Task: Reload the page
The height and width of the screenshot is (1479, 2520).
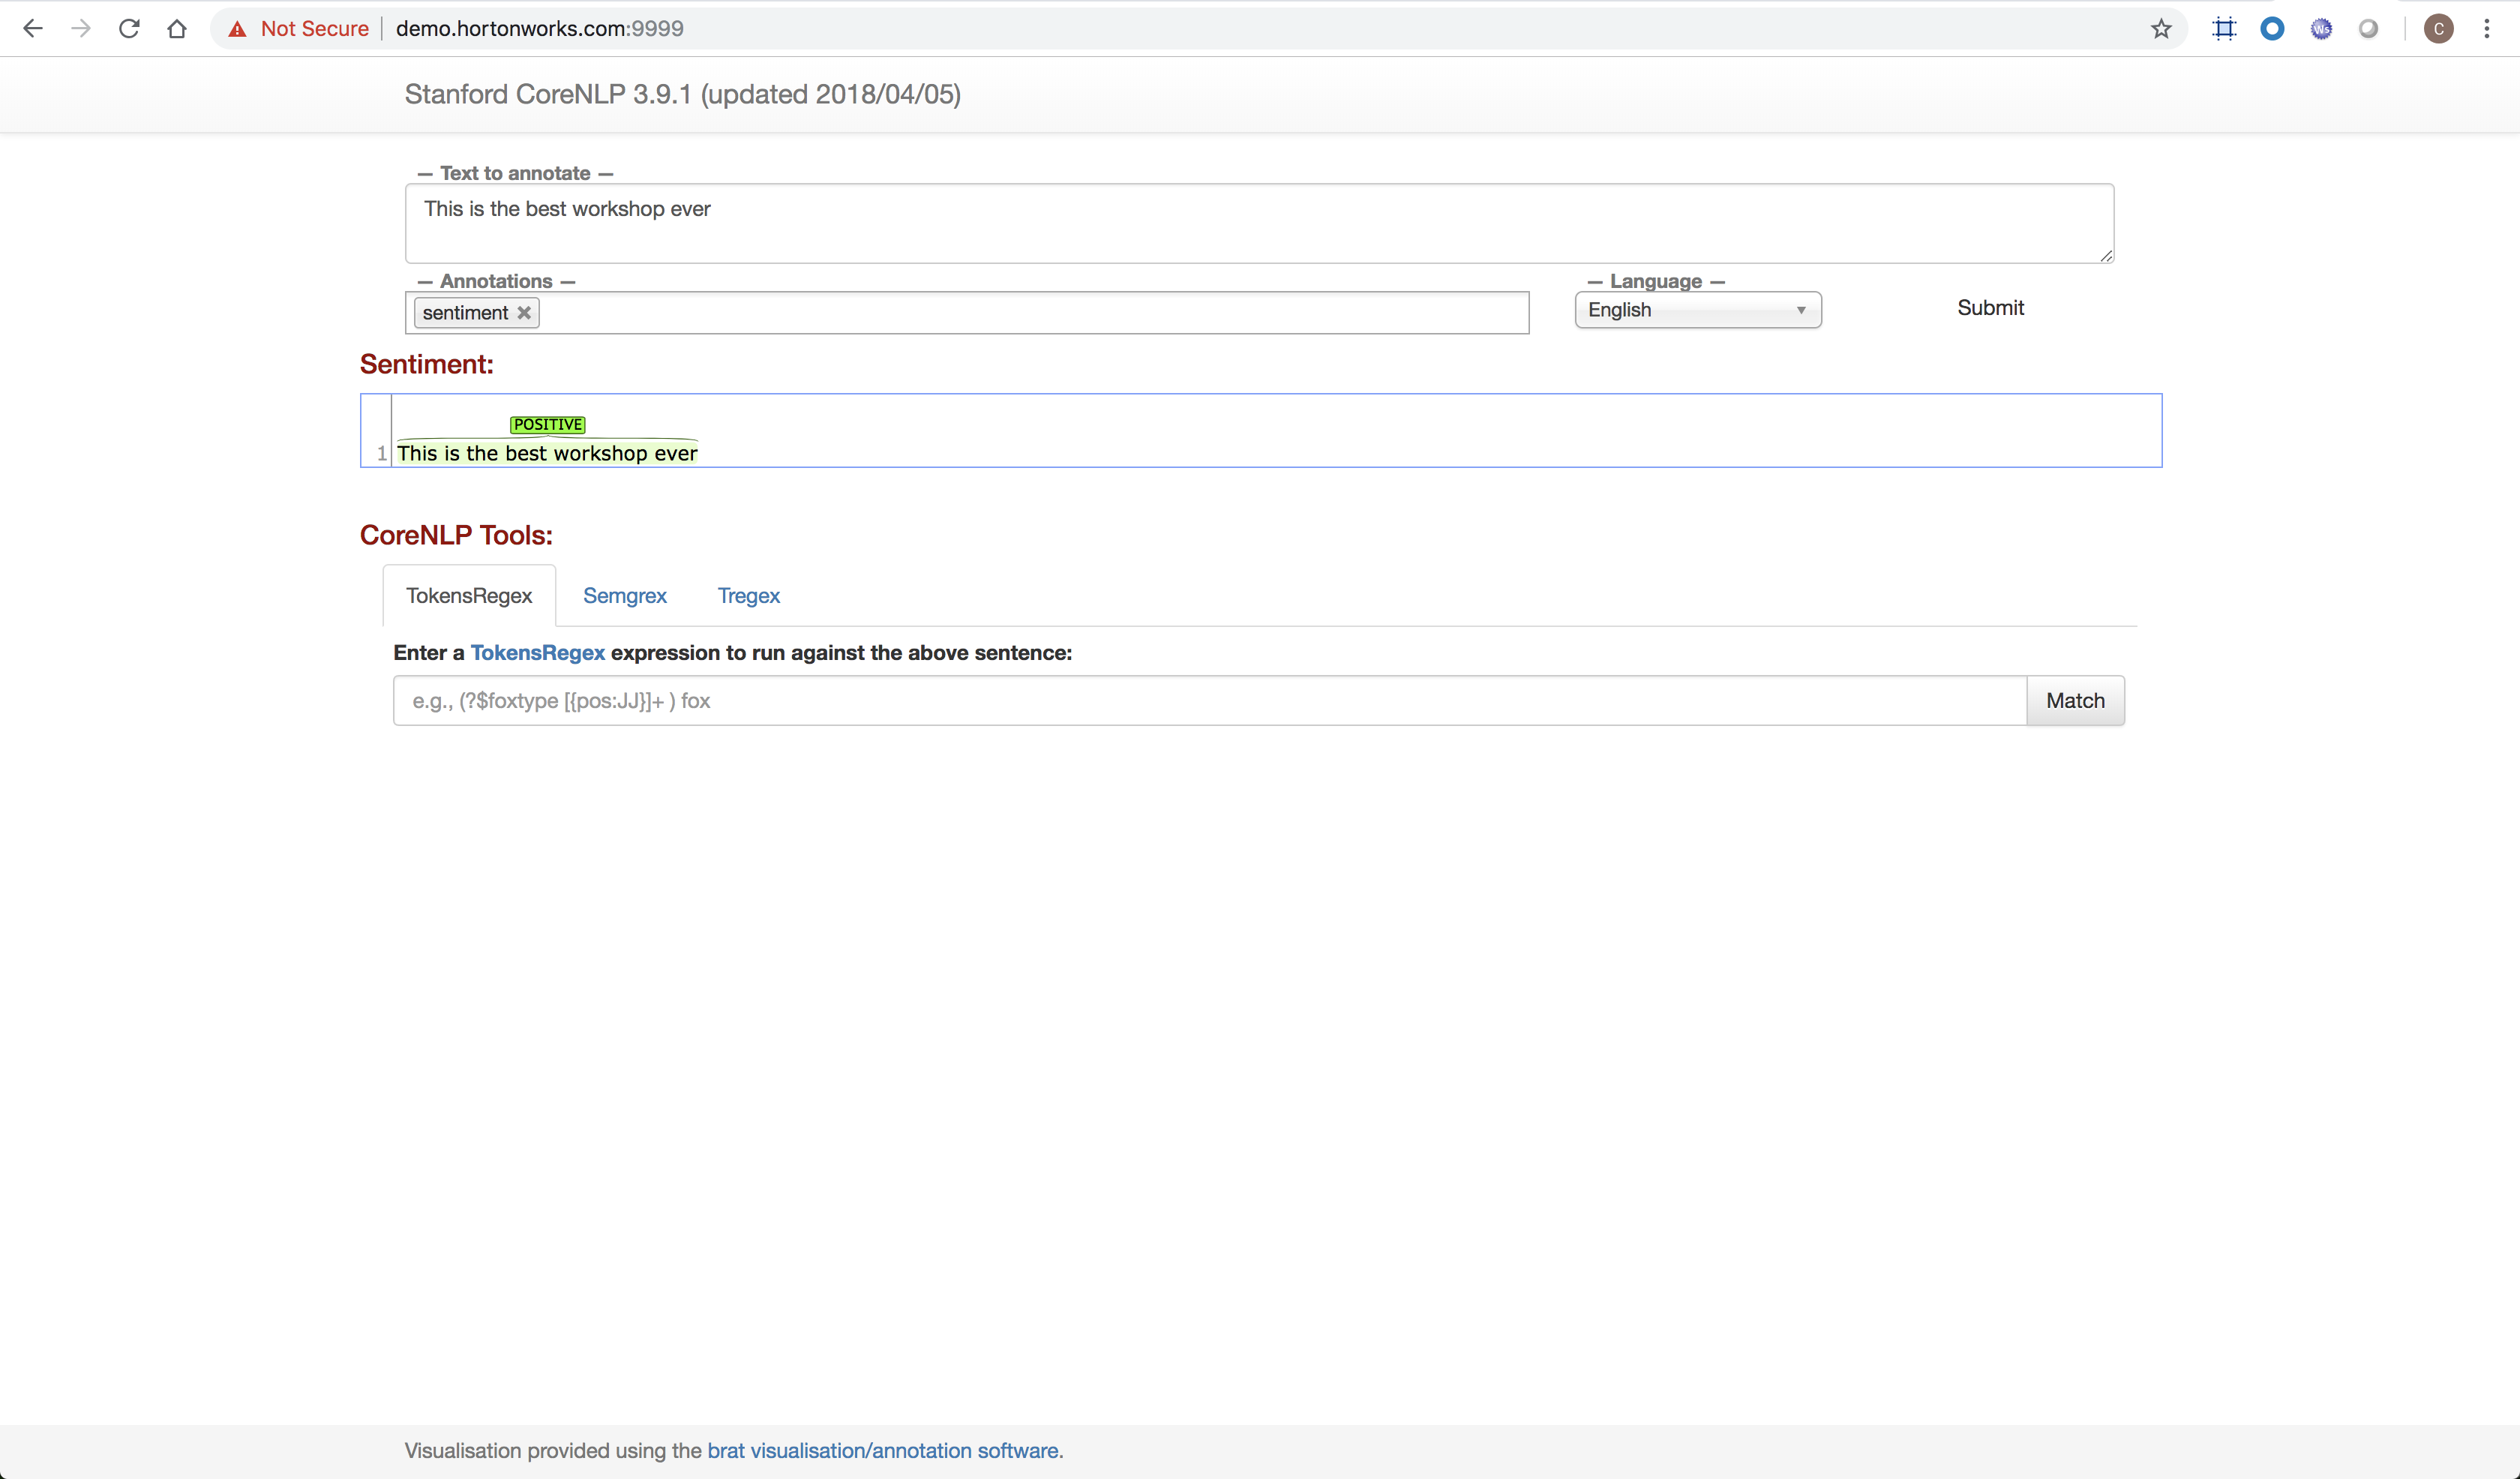Action: tap(129, 29)
